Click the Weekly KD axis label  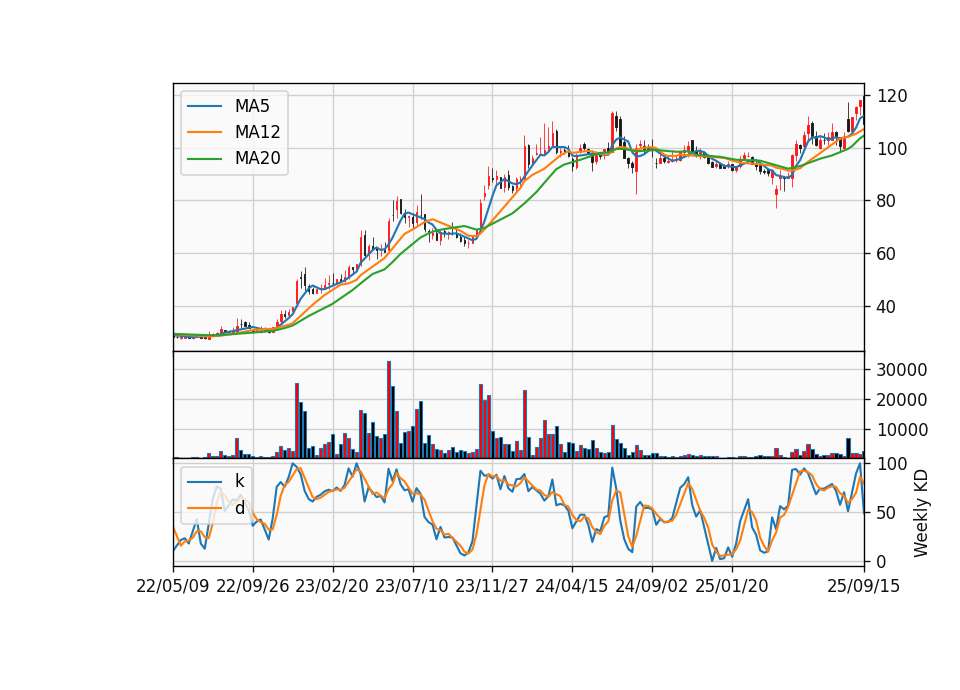pos(920,513)
